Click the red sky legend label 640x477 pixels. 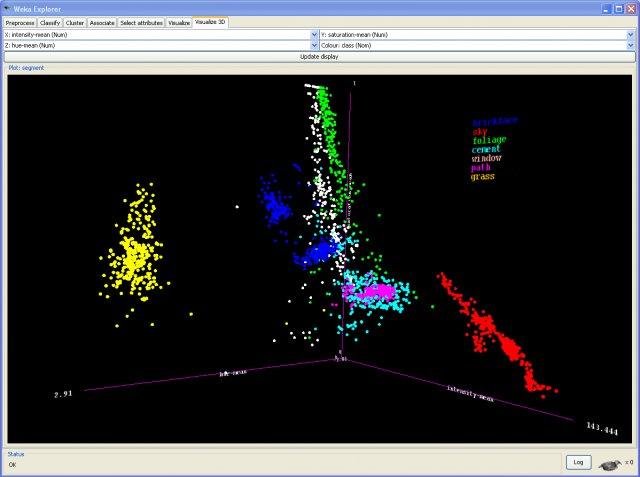480,131
